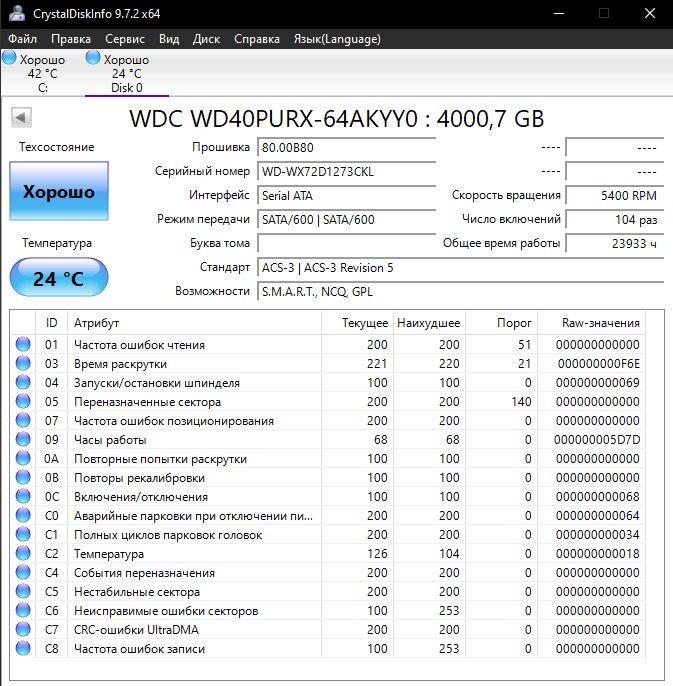Click the Raw-значения column header
Screen dimensions: 673x686
592,323
